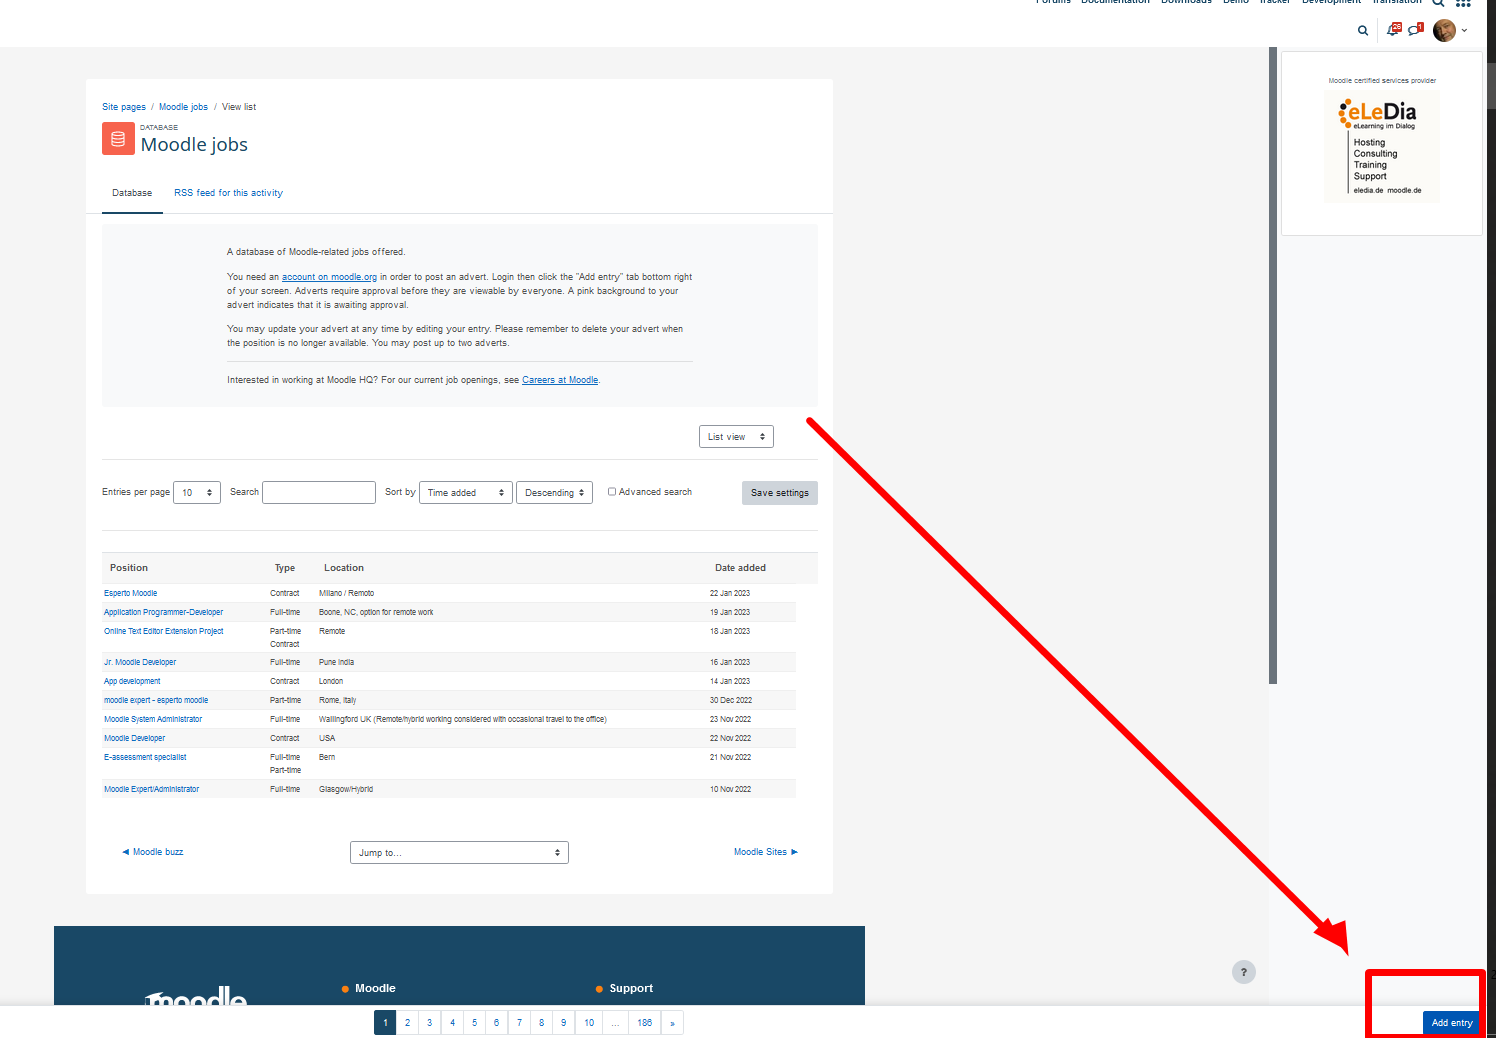Open the Sort by Time added dropdown
Image resolution: width=1496 pixels, height=1038 pixels.
[466, 493]
